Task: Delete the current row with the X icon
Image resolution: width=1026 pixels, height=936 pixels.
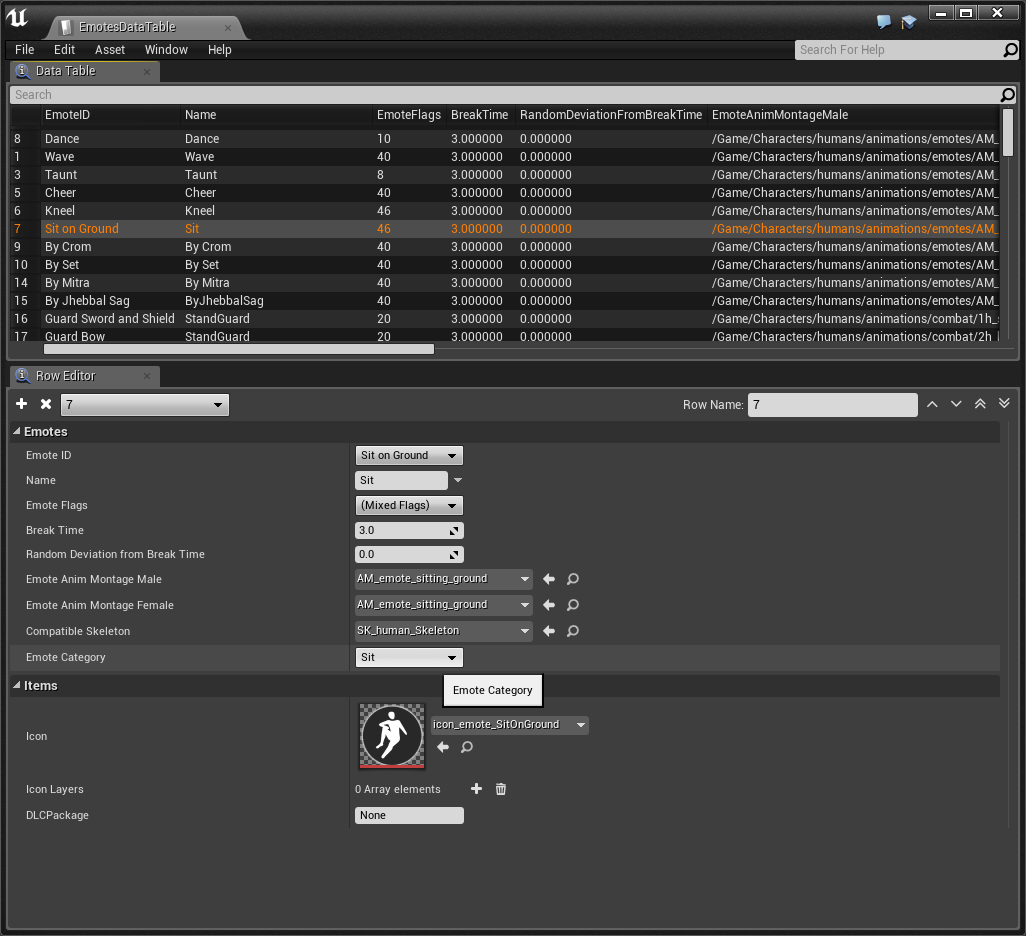Action: (46, 404)
